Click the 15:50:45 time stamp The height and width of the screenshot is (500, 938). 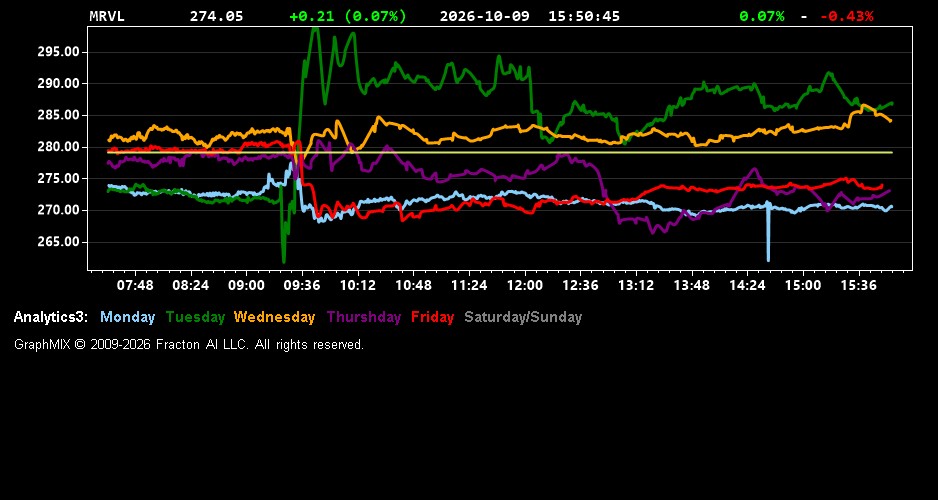coord(584,16)
